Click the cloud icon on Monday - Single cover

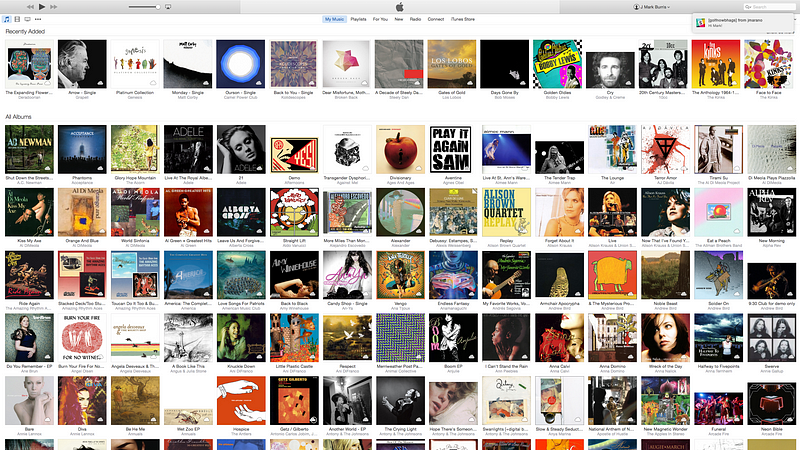(206, 83)
